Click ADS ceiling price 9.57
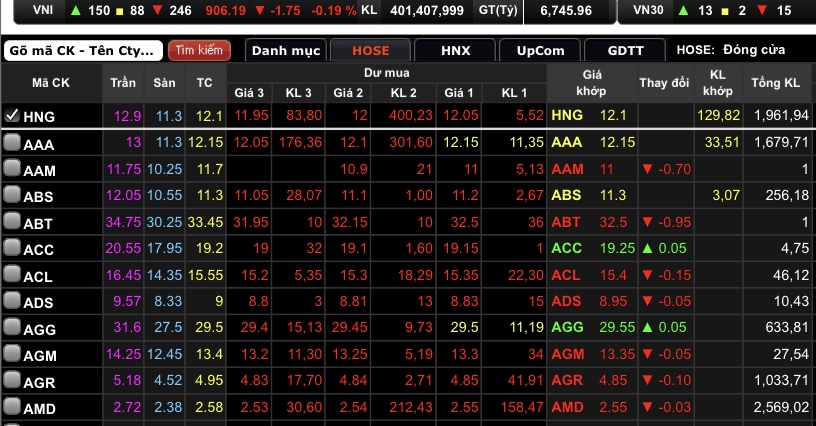This screenshot has height=426, width=816. (x=127, y=301)
